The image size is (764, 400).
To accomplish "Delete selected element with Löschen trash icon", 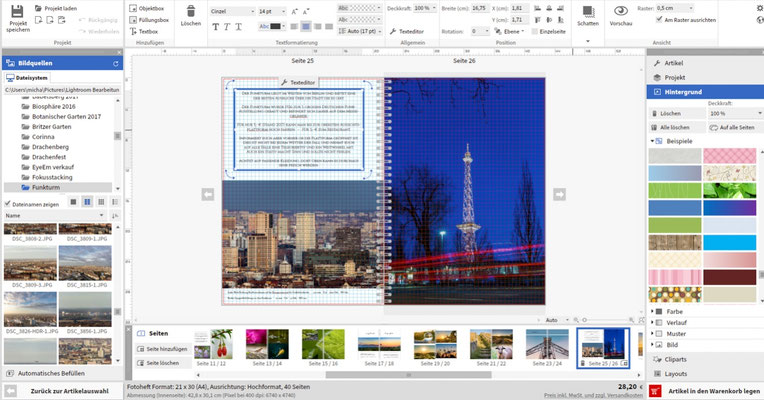I will click(x=191, y=16).
